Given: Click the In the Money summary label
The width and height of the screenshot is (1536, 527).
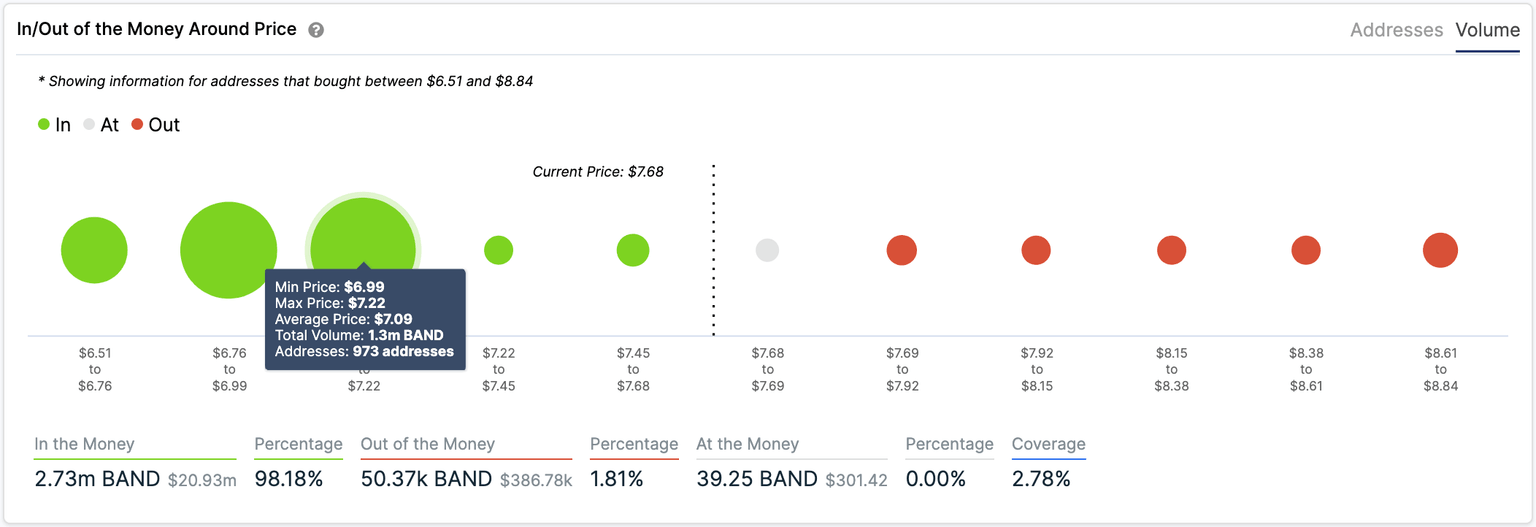Looking at the screenshot, I should (x=84, y=444).
